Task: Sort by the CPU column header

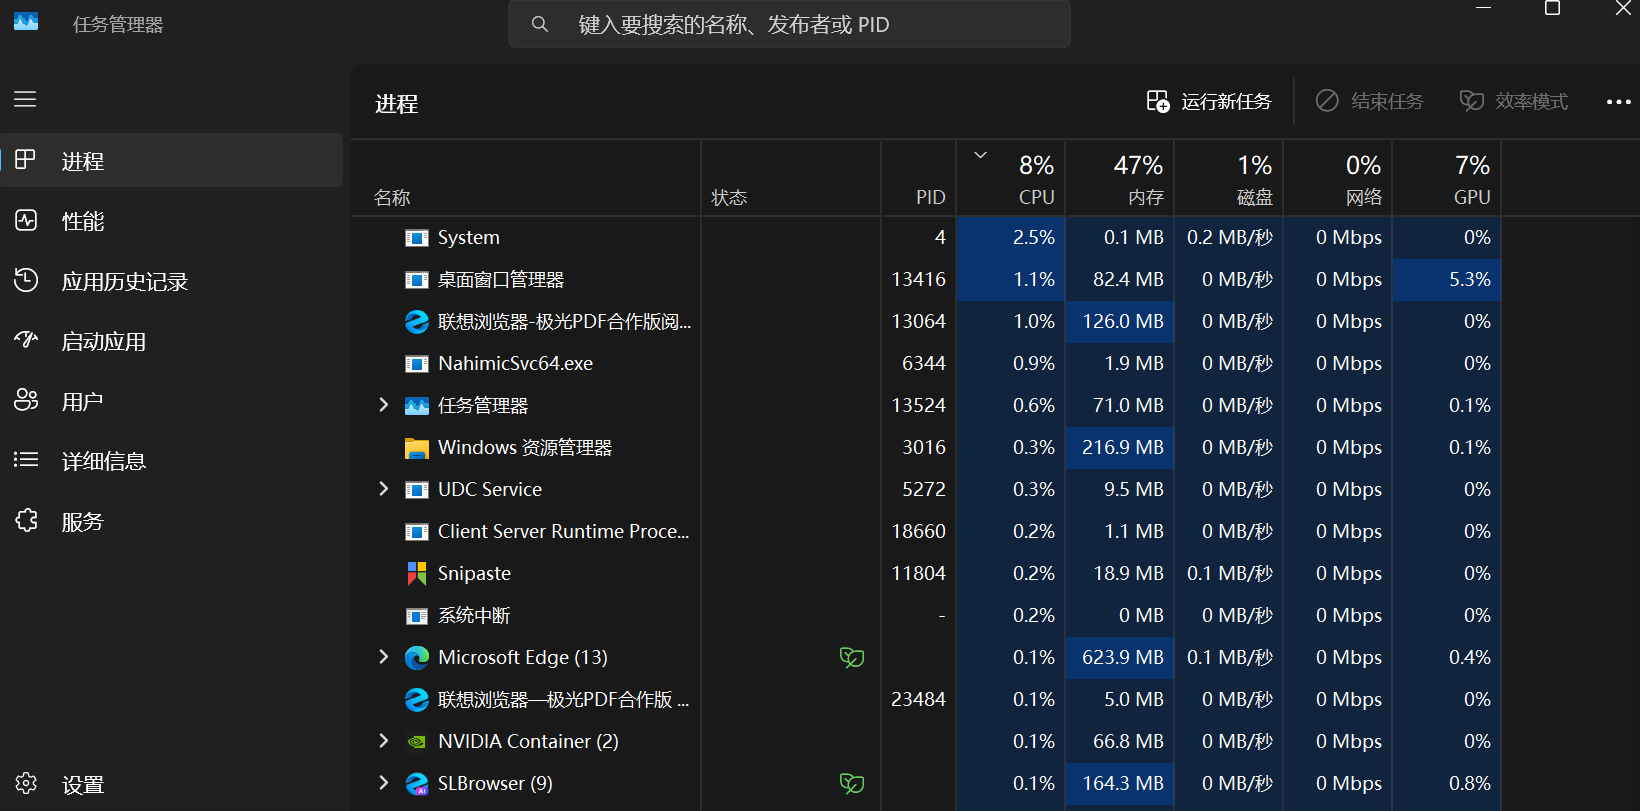Action: [x=1011, y=178]
